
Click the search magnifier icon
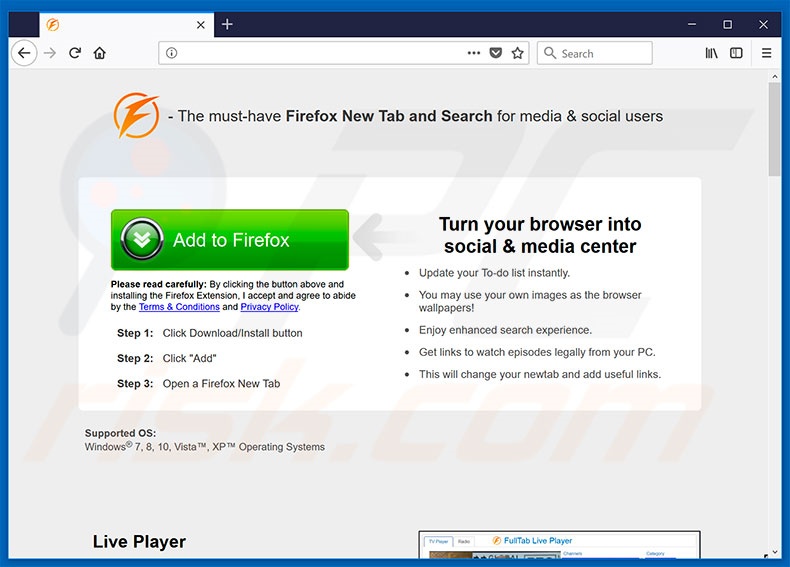coord(550,53)
